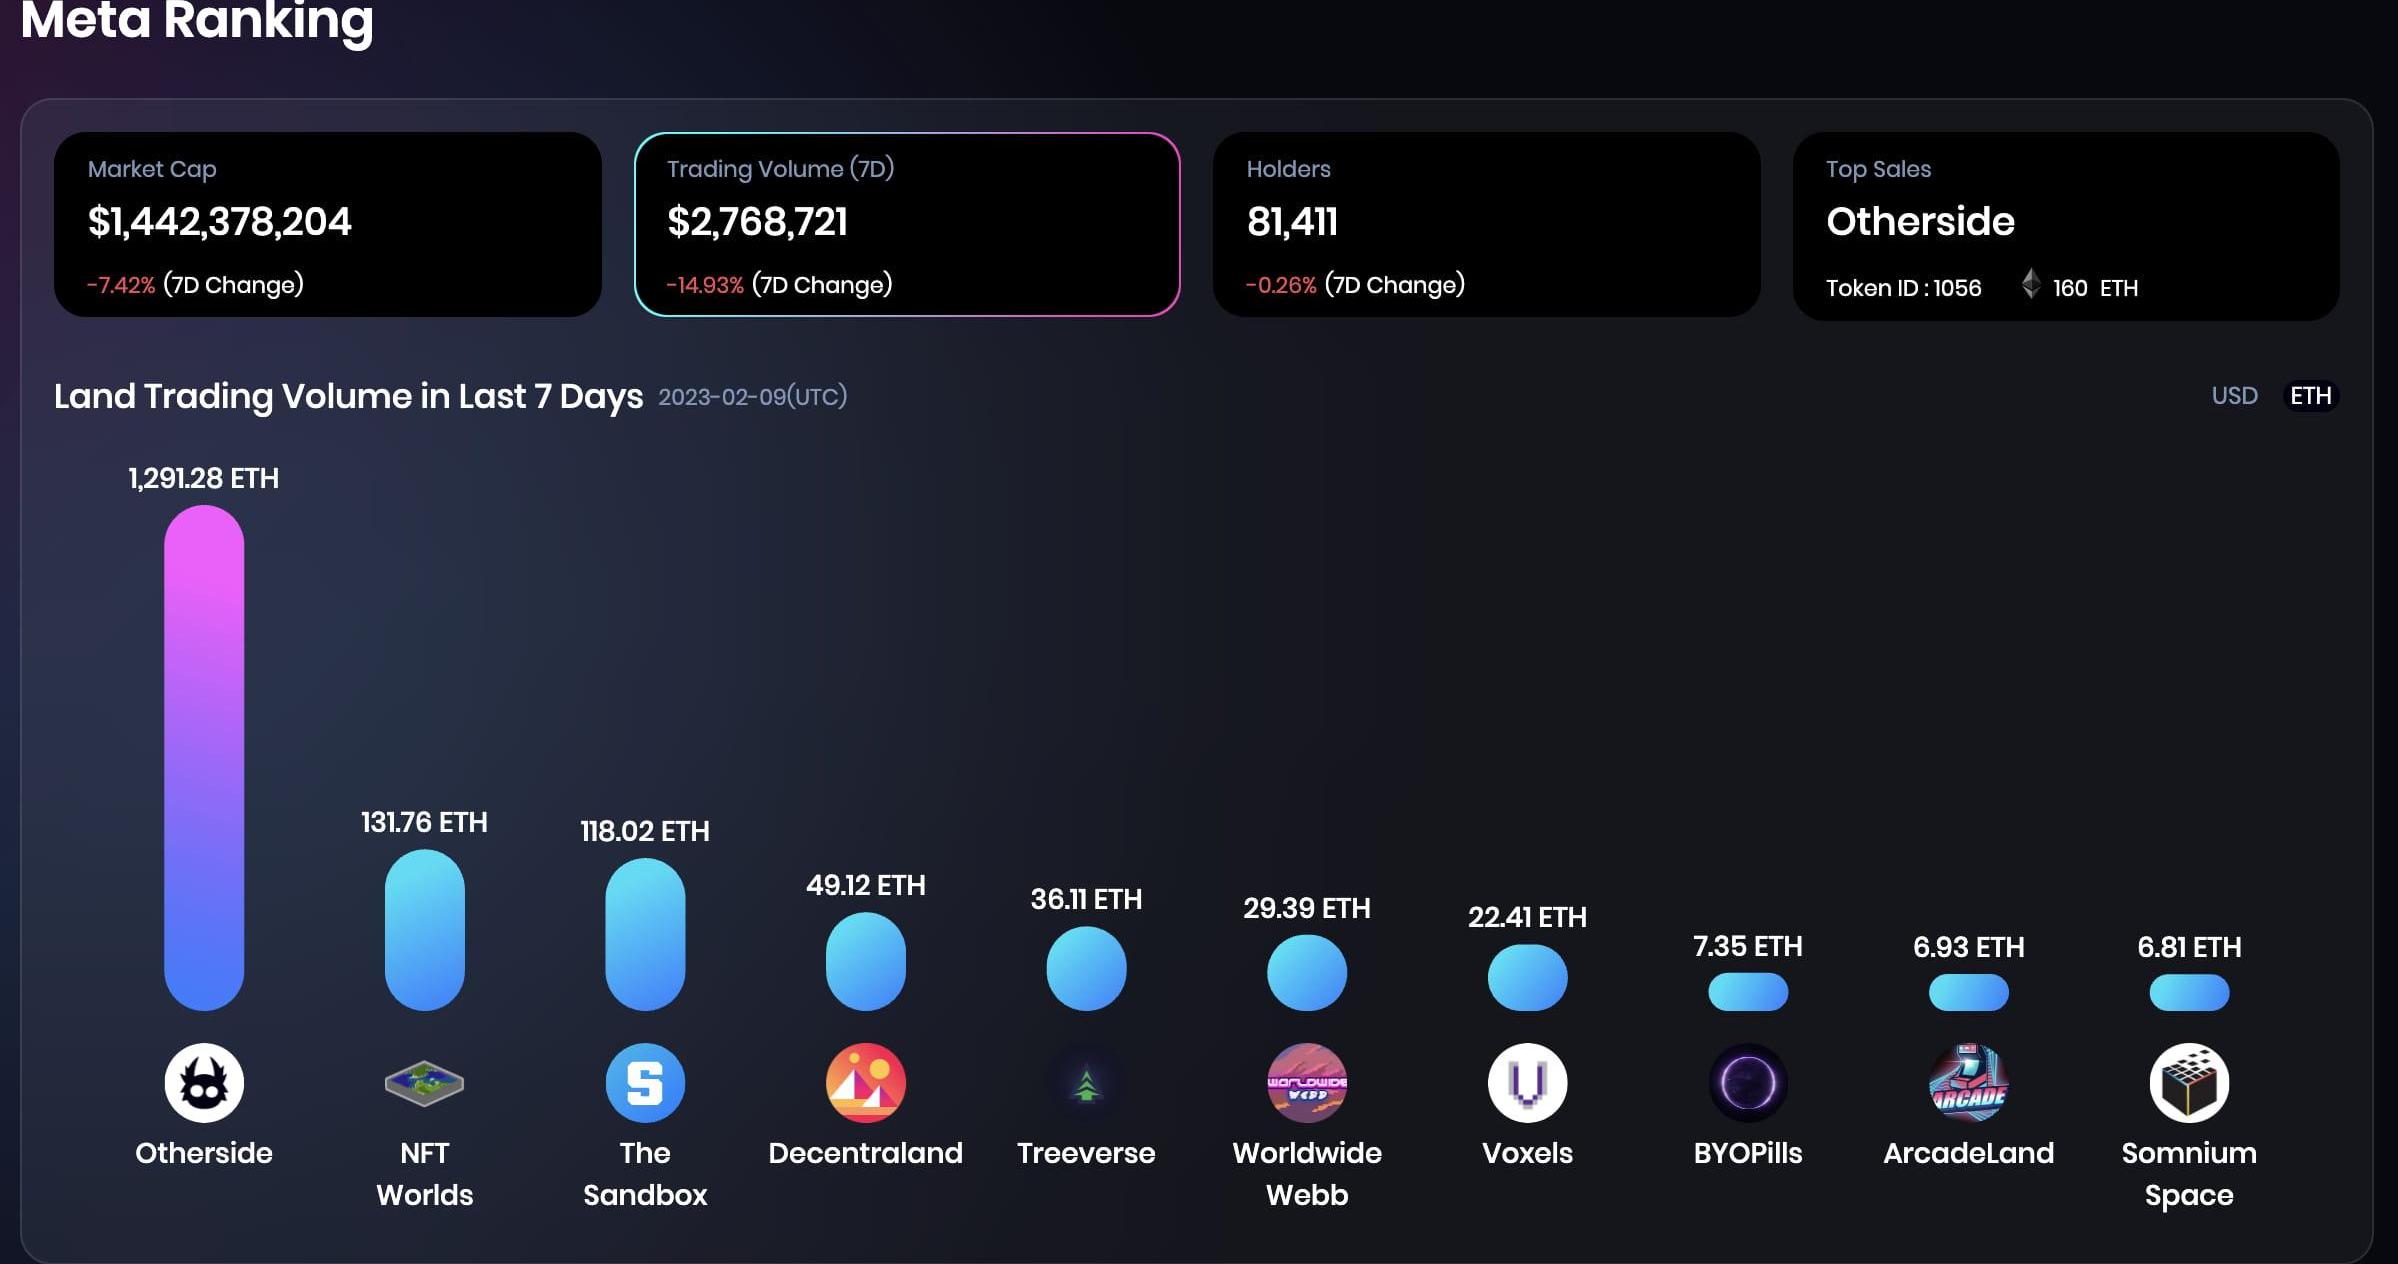Click the ArcadeLand volume bar
The height and width of the screenshot is (1264, 2398).
coord(1968,992)
